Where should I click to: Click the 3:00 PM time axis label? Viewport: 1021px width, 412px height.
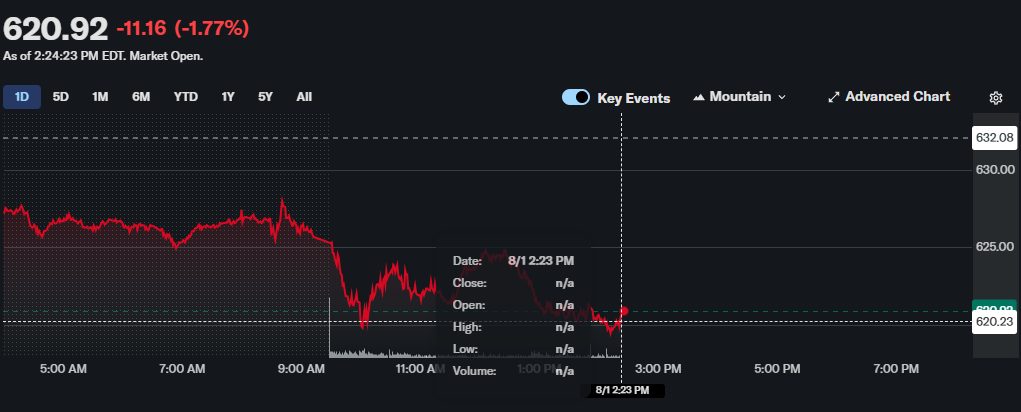click(658, 369)
